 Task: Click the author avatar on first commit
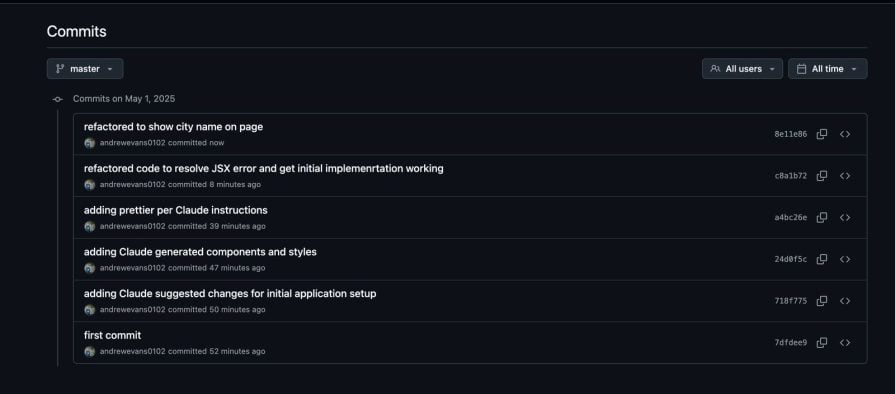pos(90,351)
